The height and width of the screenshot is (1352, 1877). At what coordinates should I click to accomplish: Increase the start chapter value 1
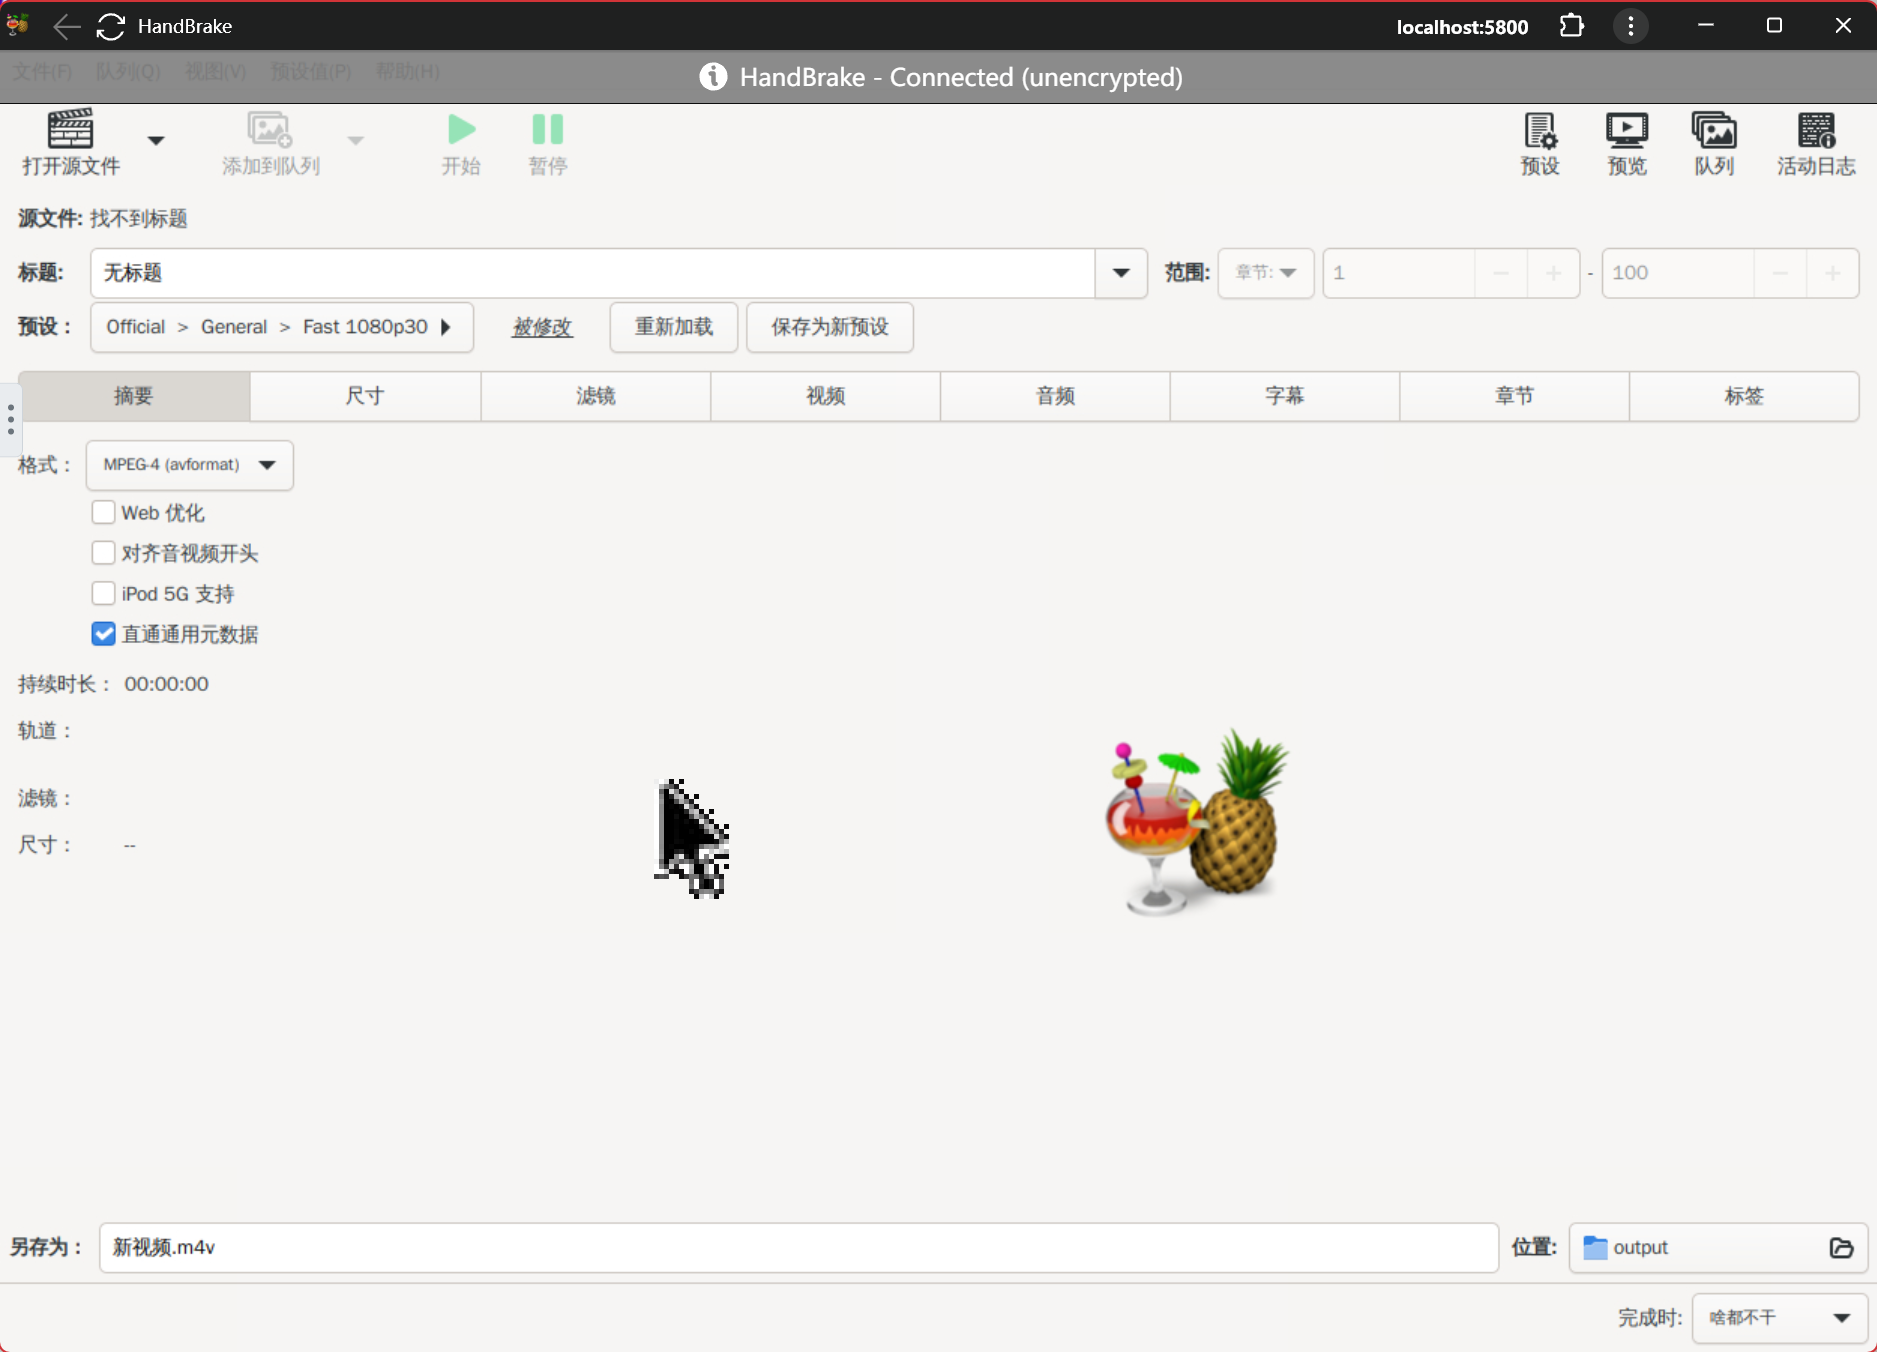coord(1553,273)
